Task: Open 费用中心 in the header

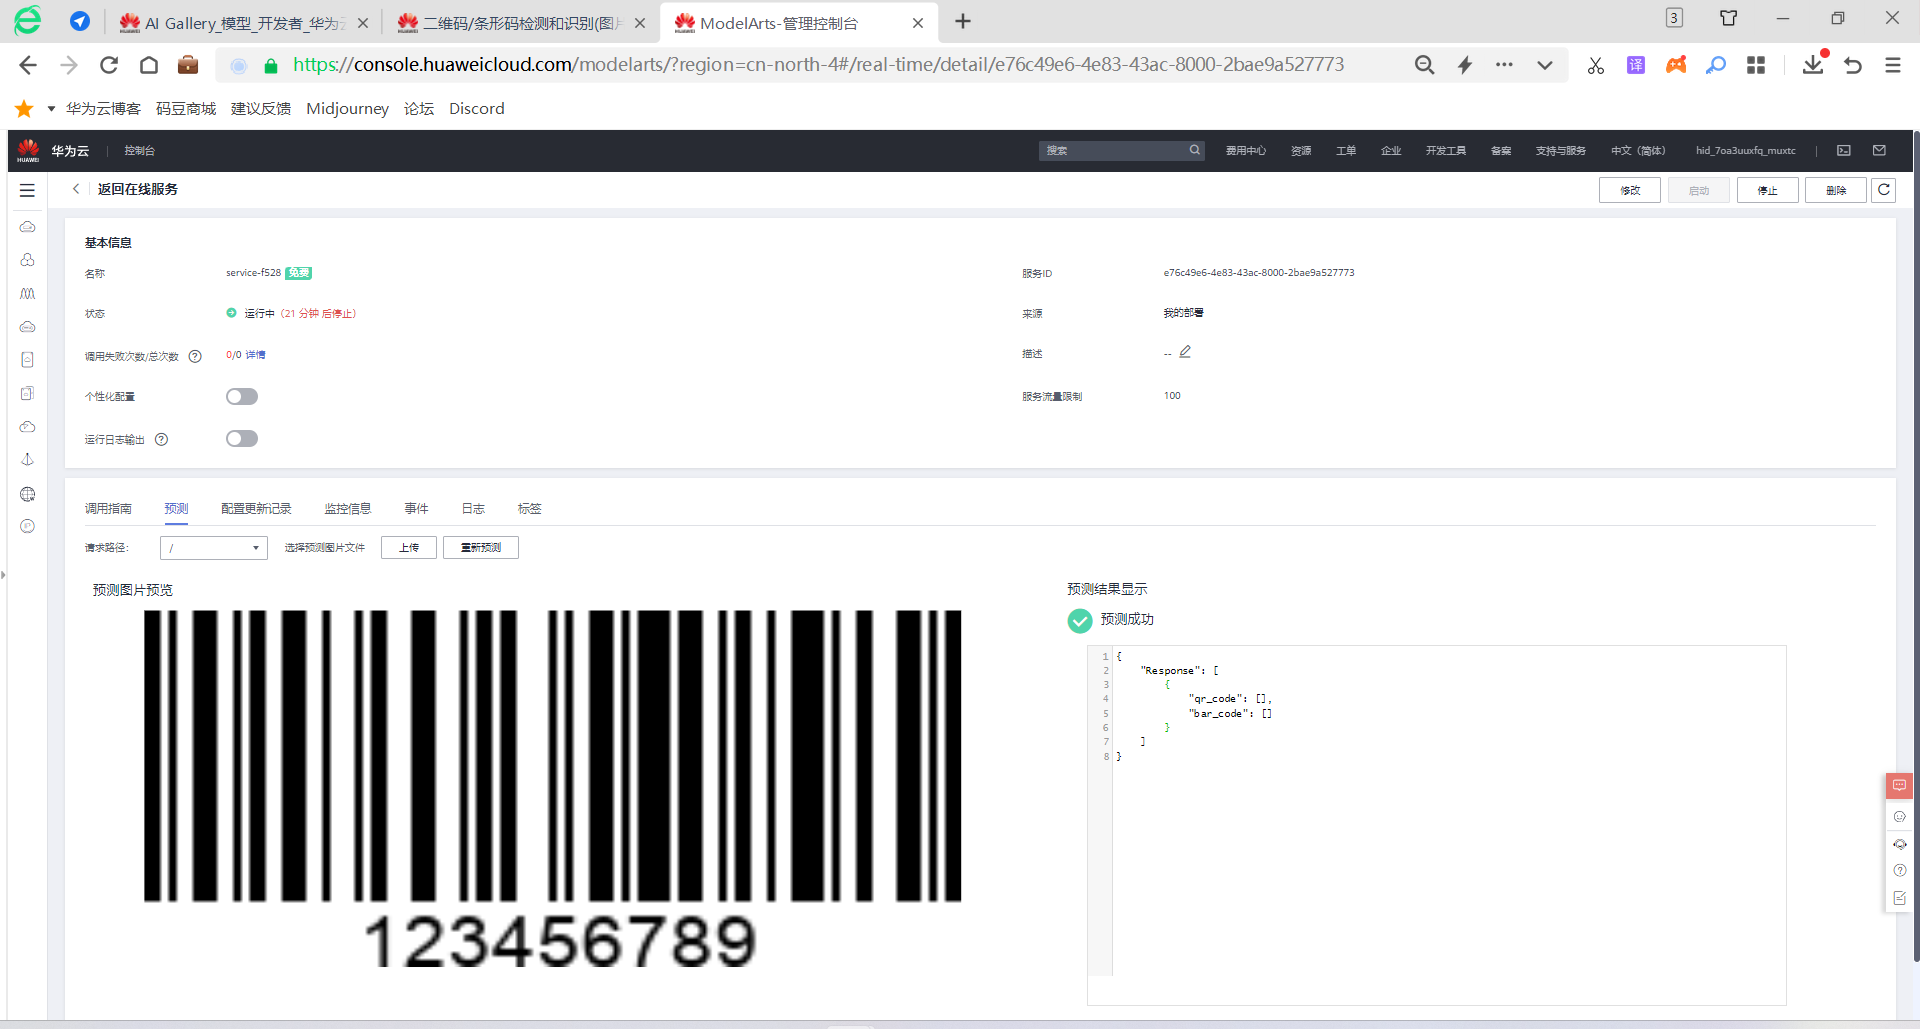Action: click(1246, 151)
